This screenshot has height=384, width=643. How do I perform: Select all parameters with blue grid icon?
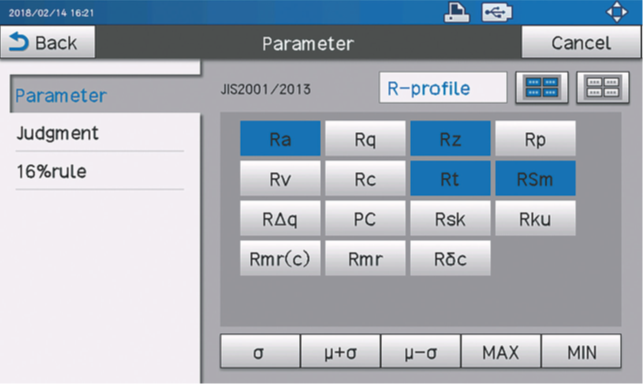click(x=542, y=87)
